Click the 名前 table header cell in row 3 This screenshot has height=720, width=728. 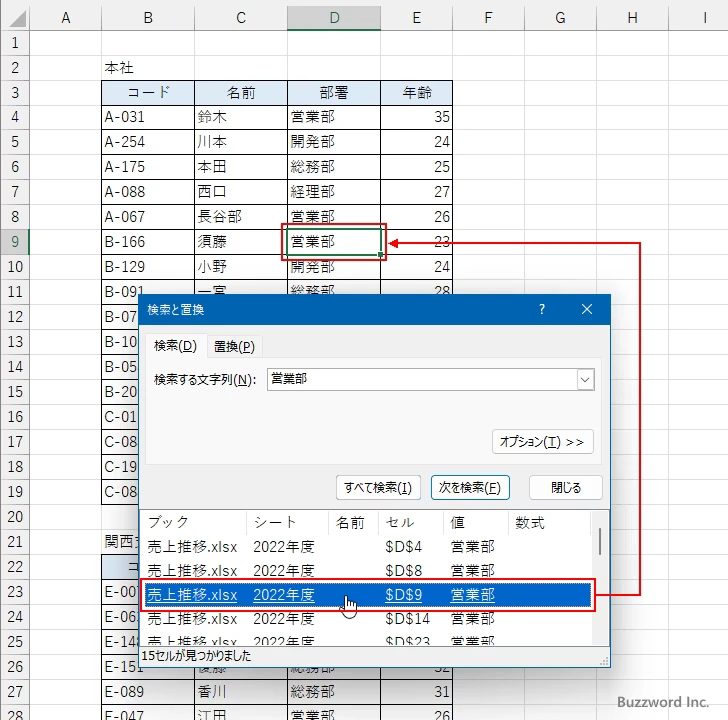point(241,92)
